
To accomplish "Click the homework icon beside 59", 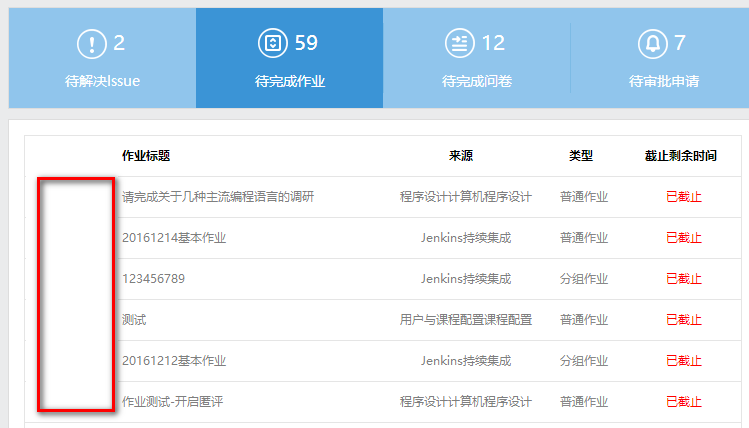I will point(273,43).
